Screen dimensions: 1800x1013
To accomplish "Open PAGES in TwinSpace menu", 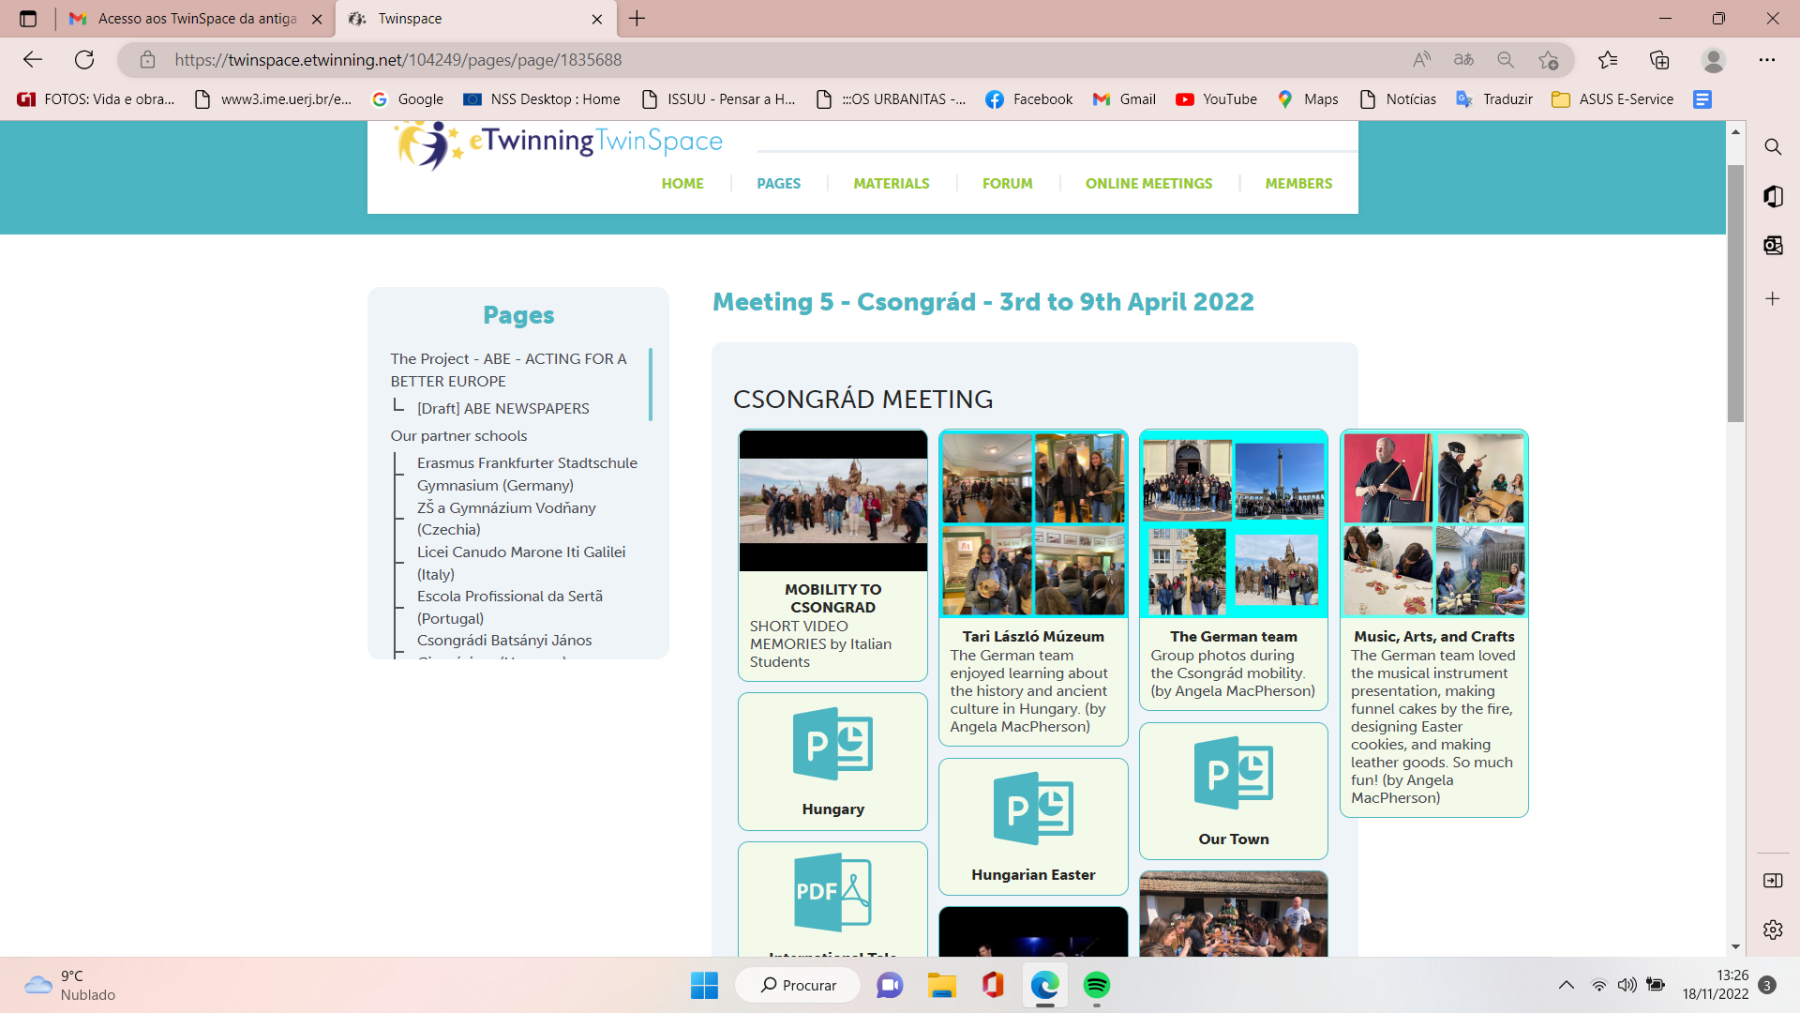I will [x=778, y=183].
